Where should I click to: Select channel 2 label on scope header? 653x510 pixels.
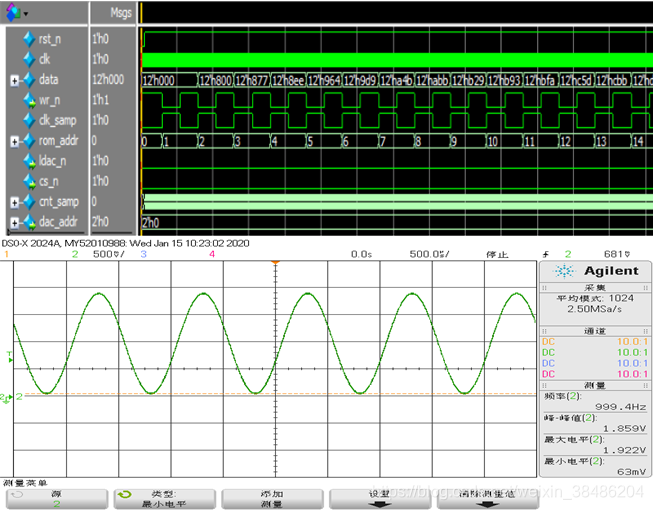(75, 254)
